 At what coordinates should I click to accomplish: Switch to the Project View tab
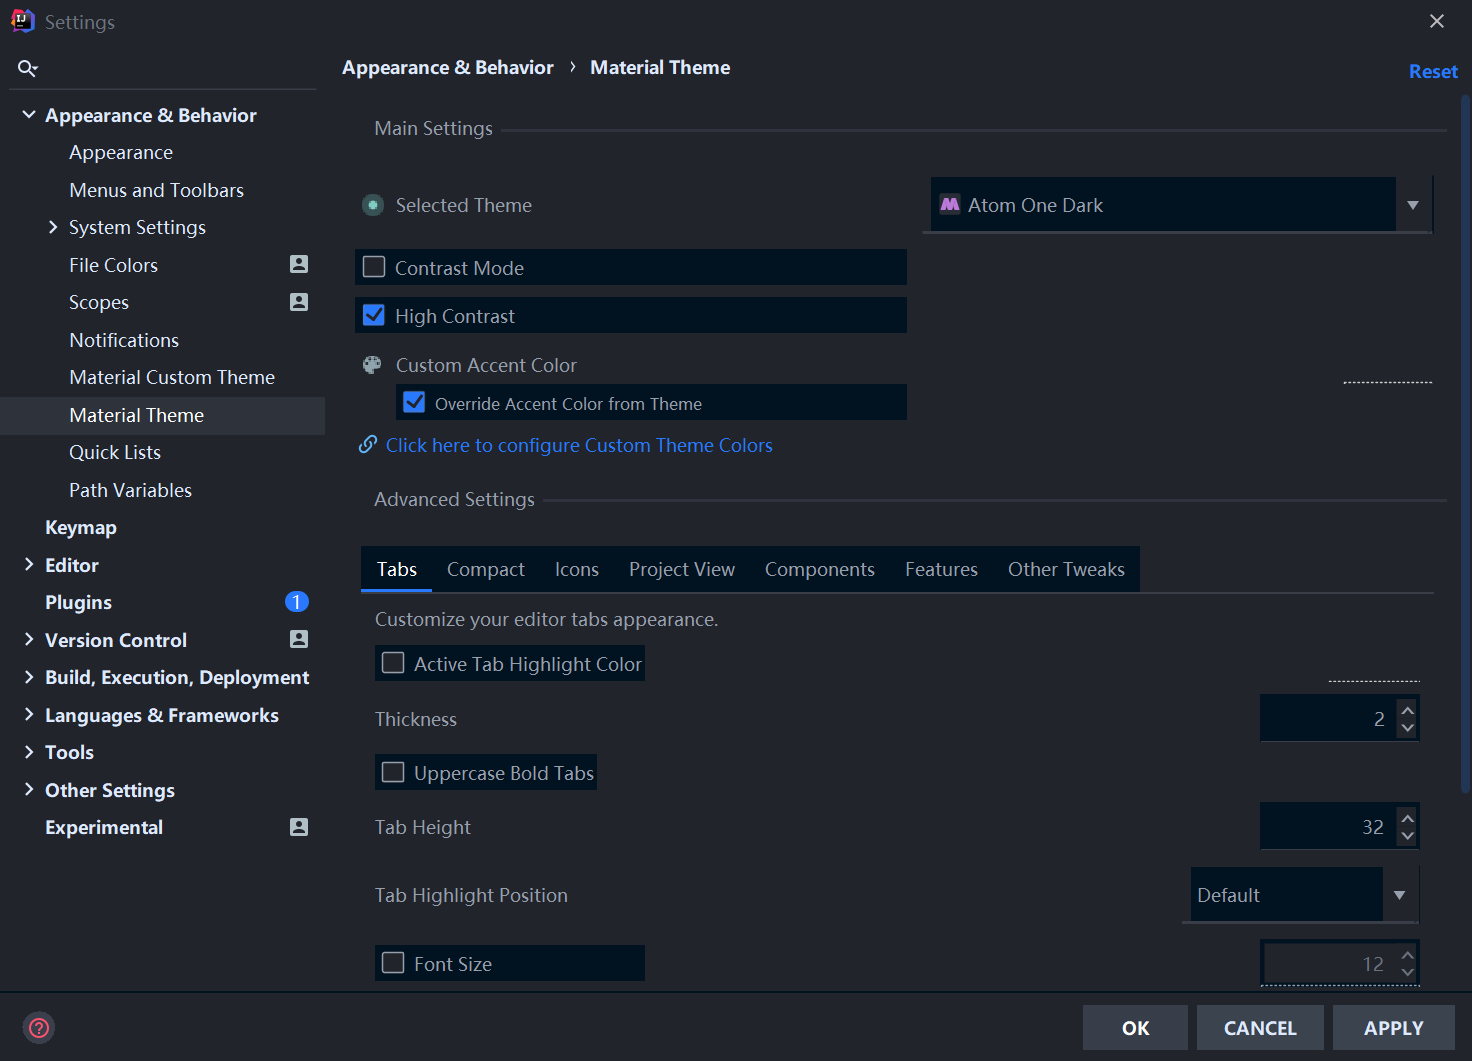tap(682, 569)
